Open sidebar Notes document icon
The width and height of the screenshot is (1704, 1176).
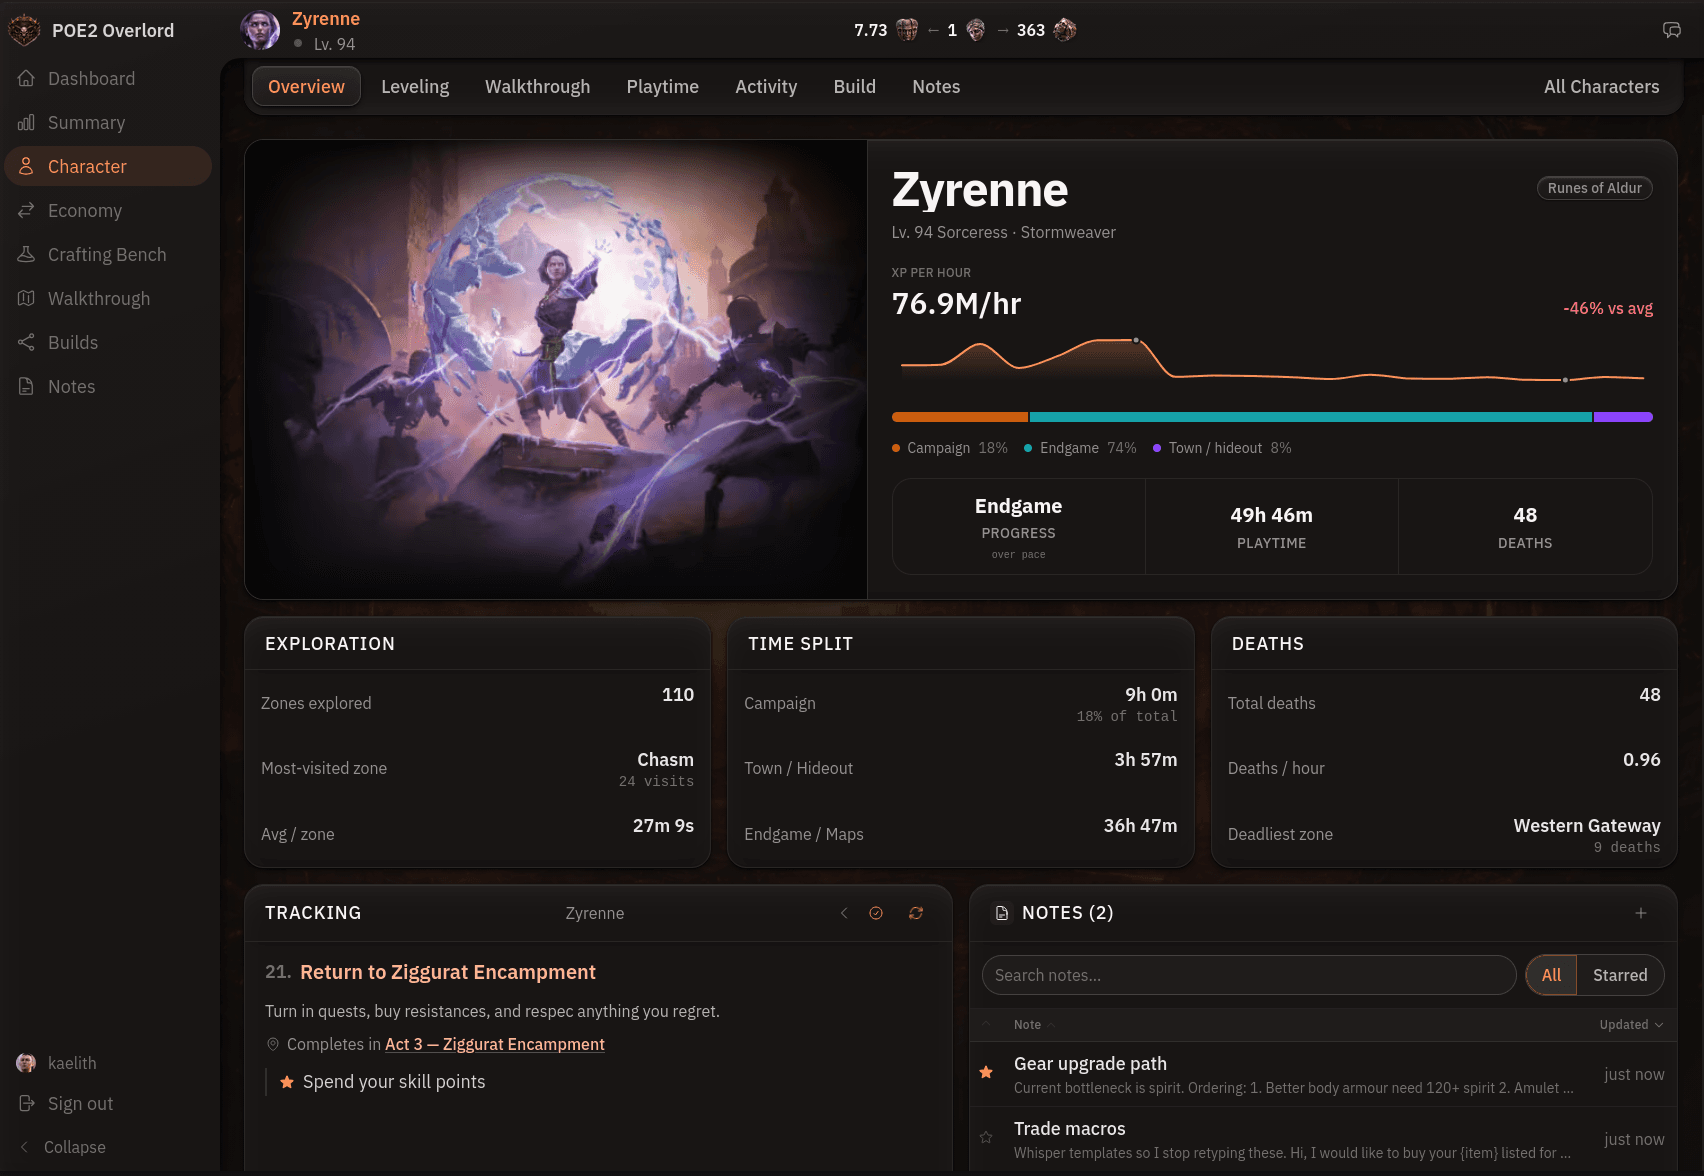click(26, 386)
